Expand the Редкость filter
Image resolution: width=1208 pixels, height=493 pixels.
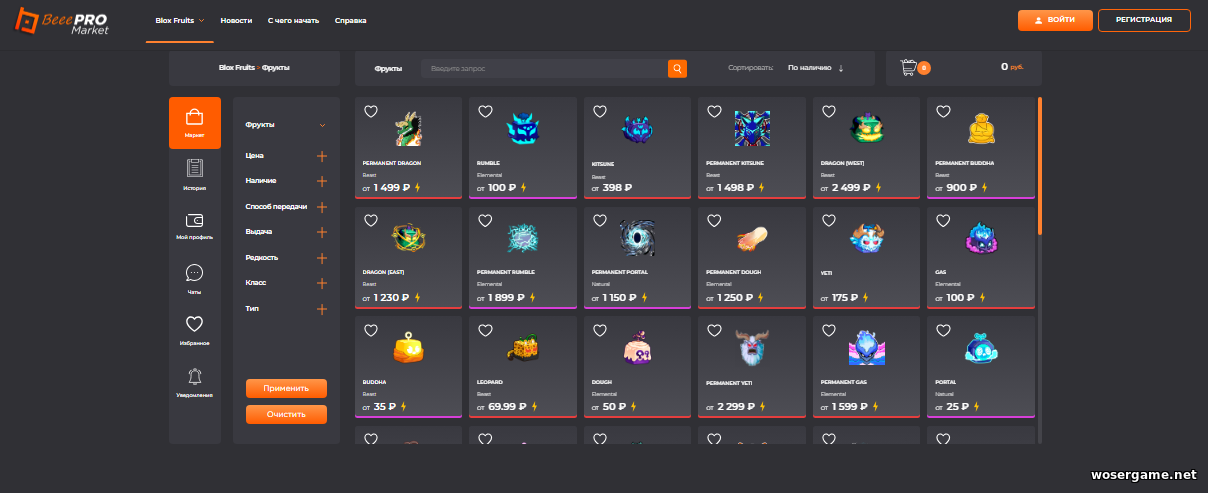pyautogui.click(x=322, y=258)
